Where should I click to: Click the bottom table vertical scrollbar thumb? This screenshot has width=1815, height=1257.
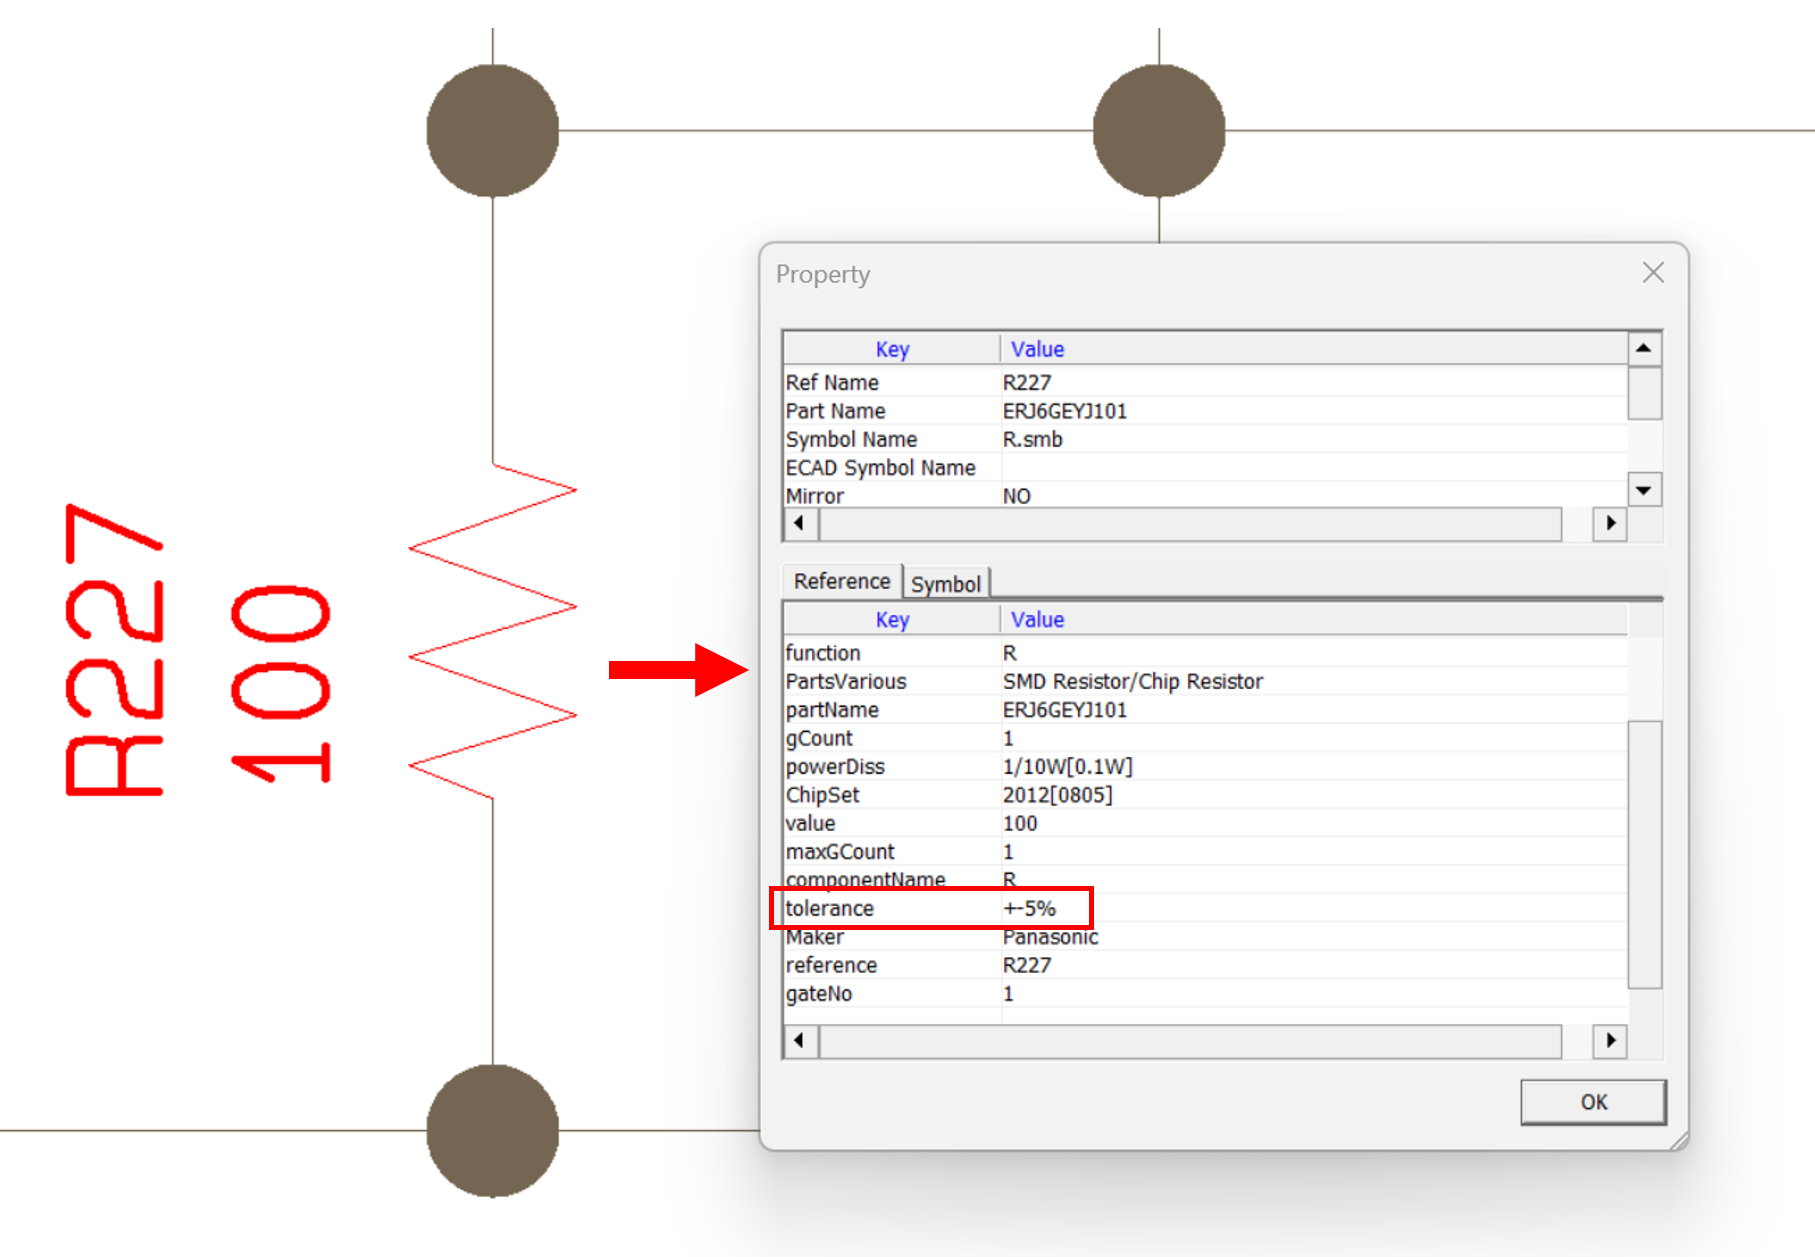click(1644, 853)
